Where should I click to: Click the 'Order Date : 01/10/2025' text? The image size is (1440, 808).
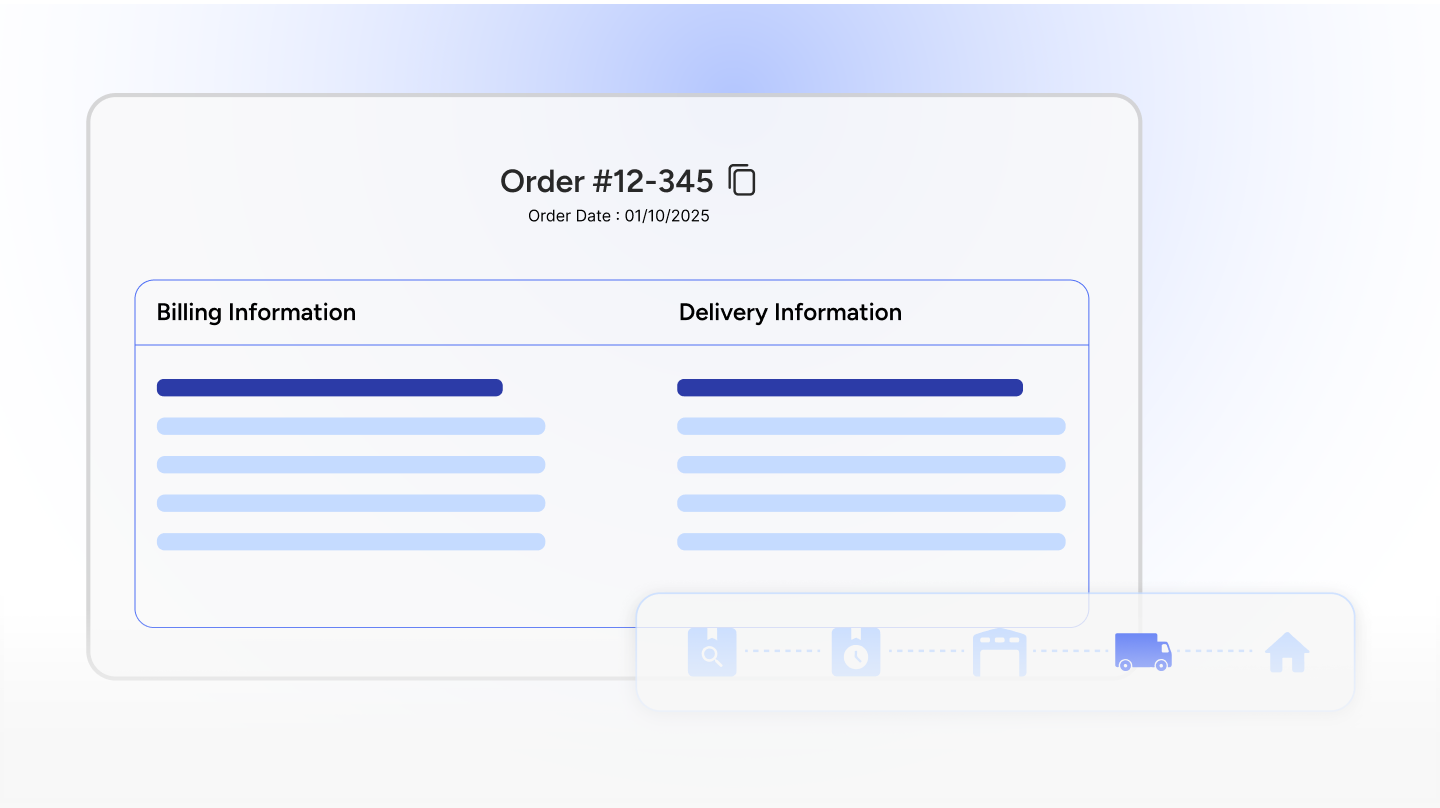pos(619,216)
